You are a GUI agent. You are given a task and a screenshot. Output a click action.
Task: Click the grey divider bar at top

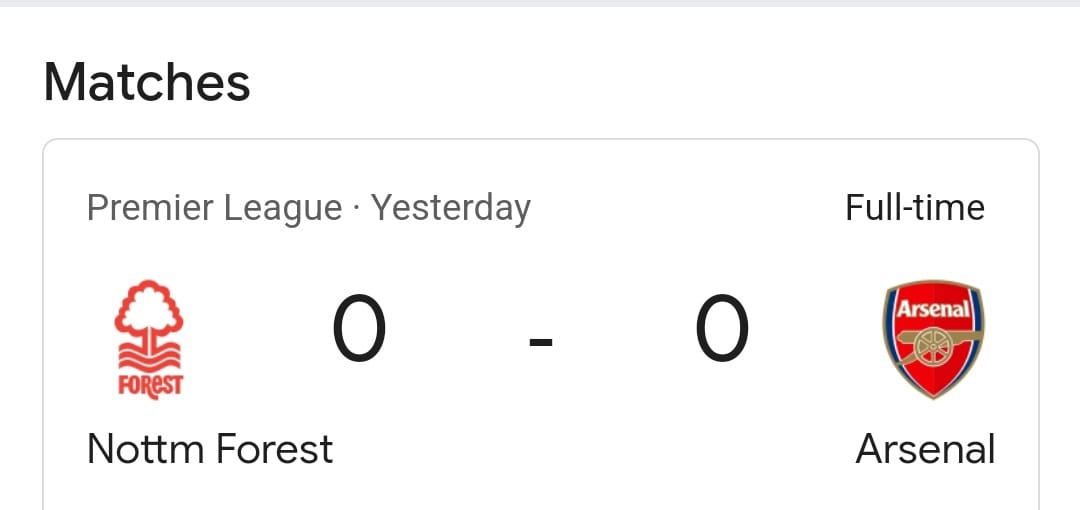[x=540, y=3]
